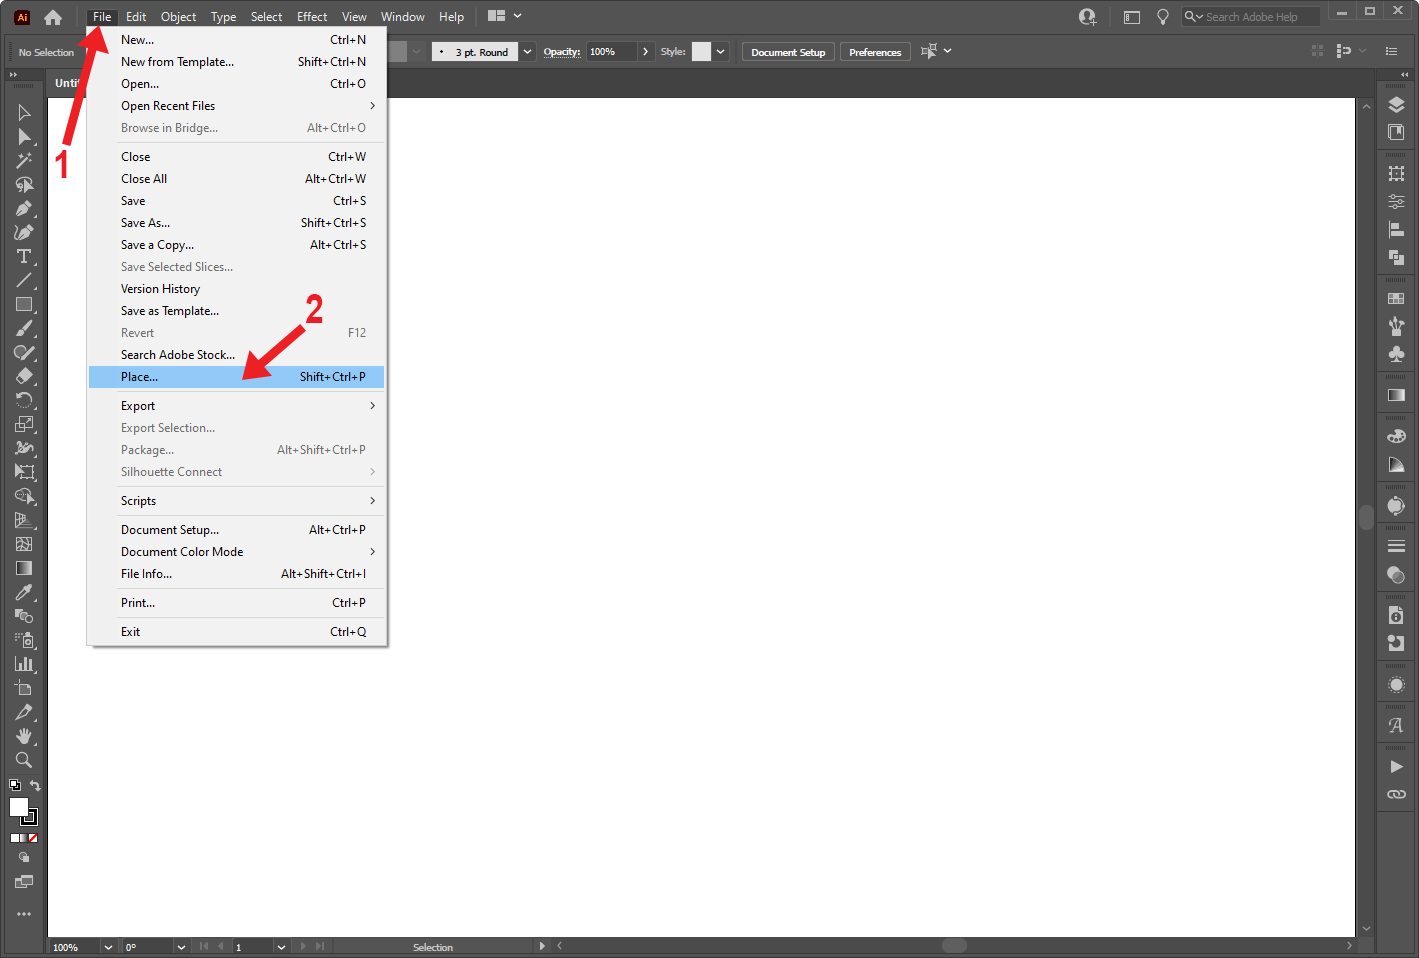Select the Lasso tool

point(24,185)
